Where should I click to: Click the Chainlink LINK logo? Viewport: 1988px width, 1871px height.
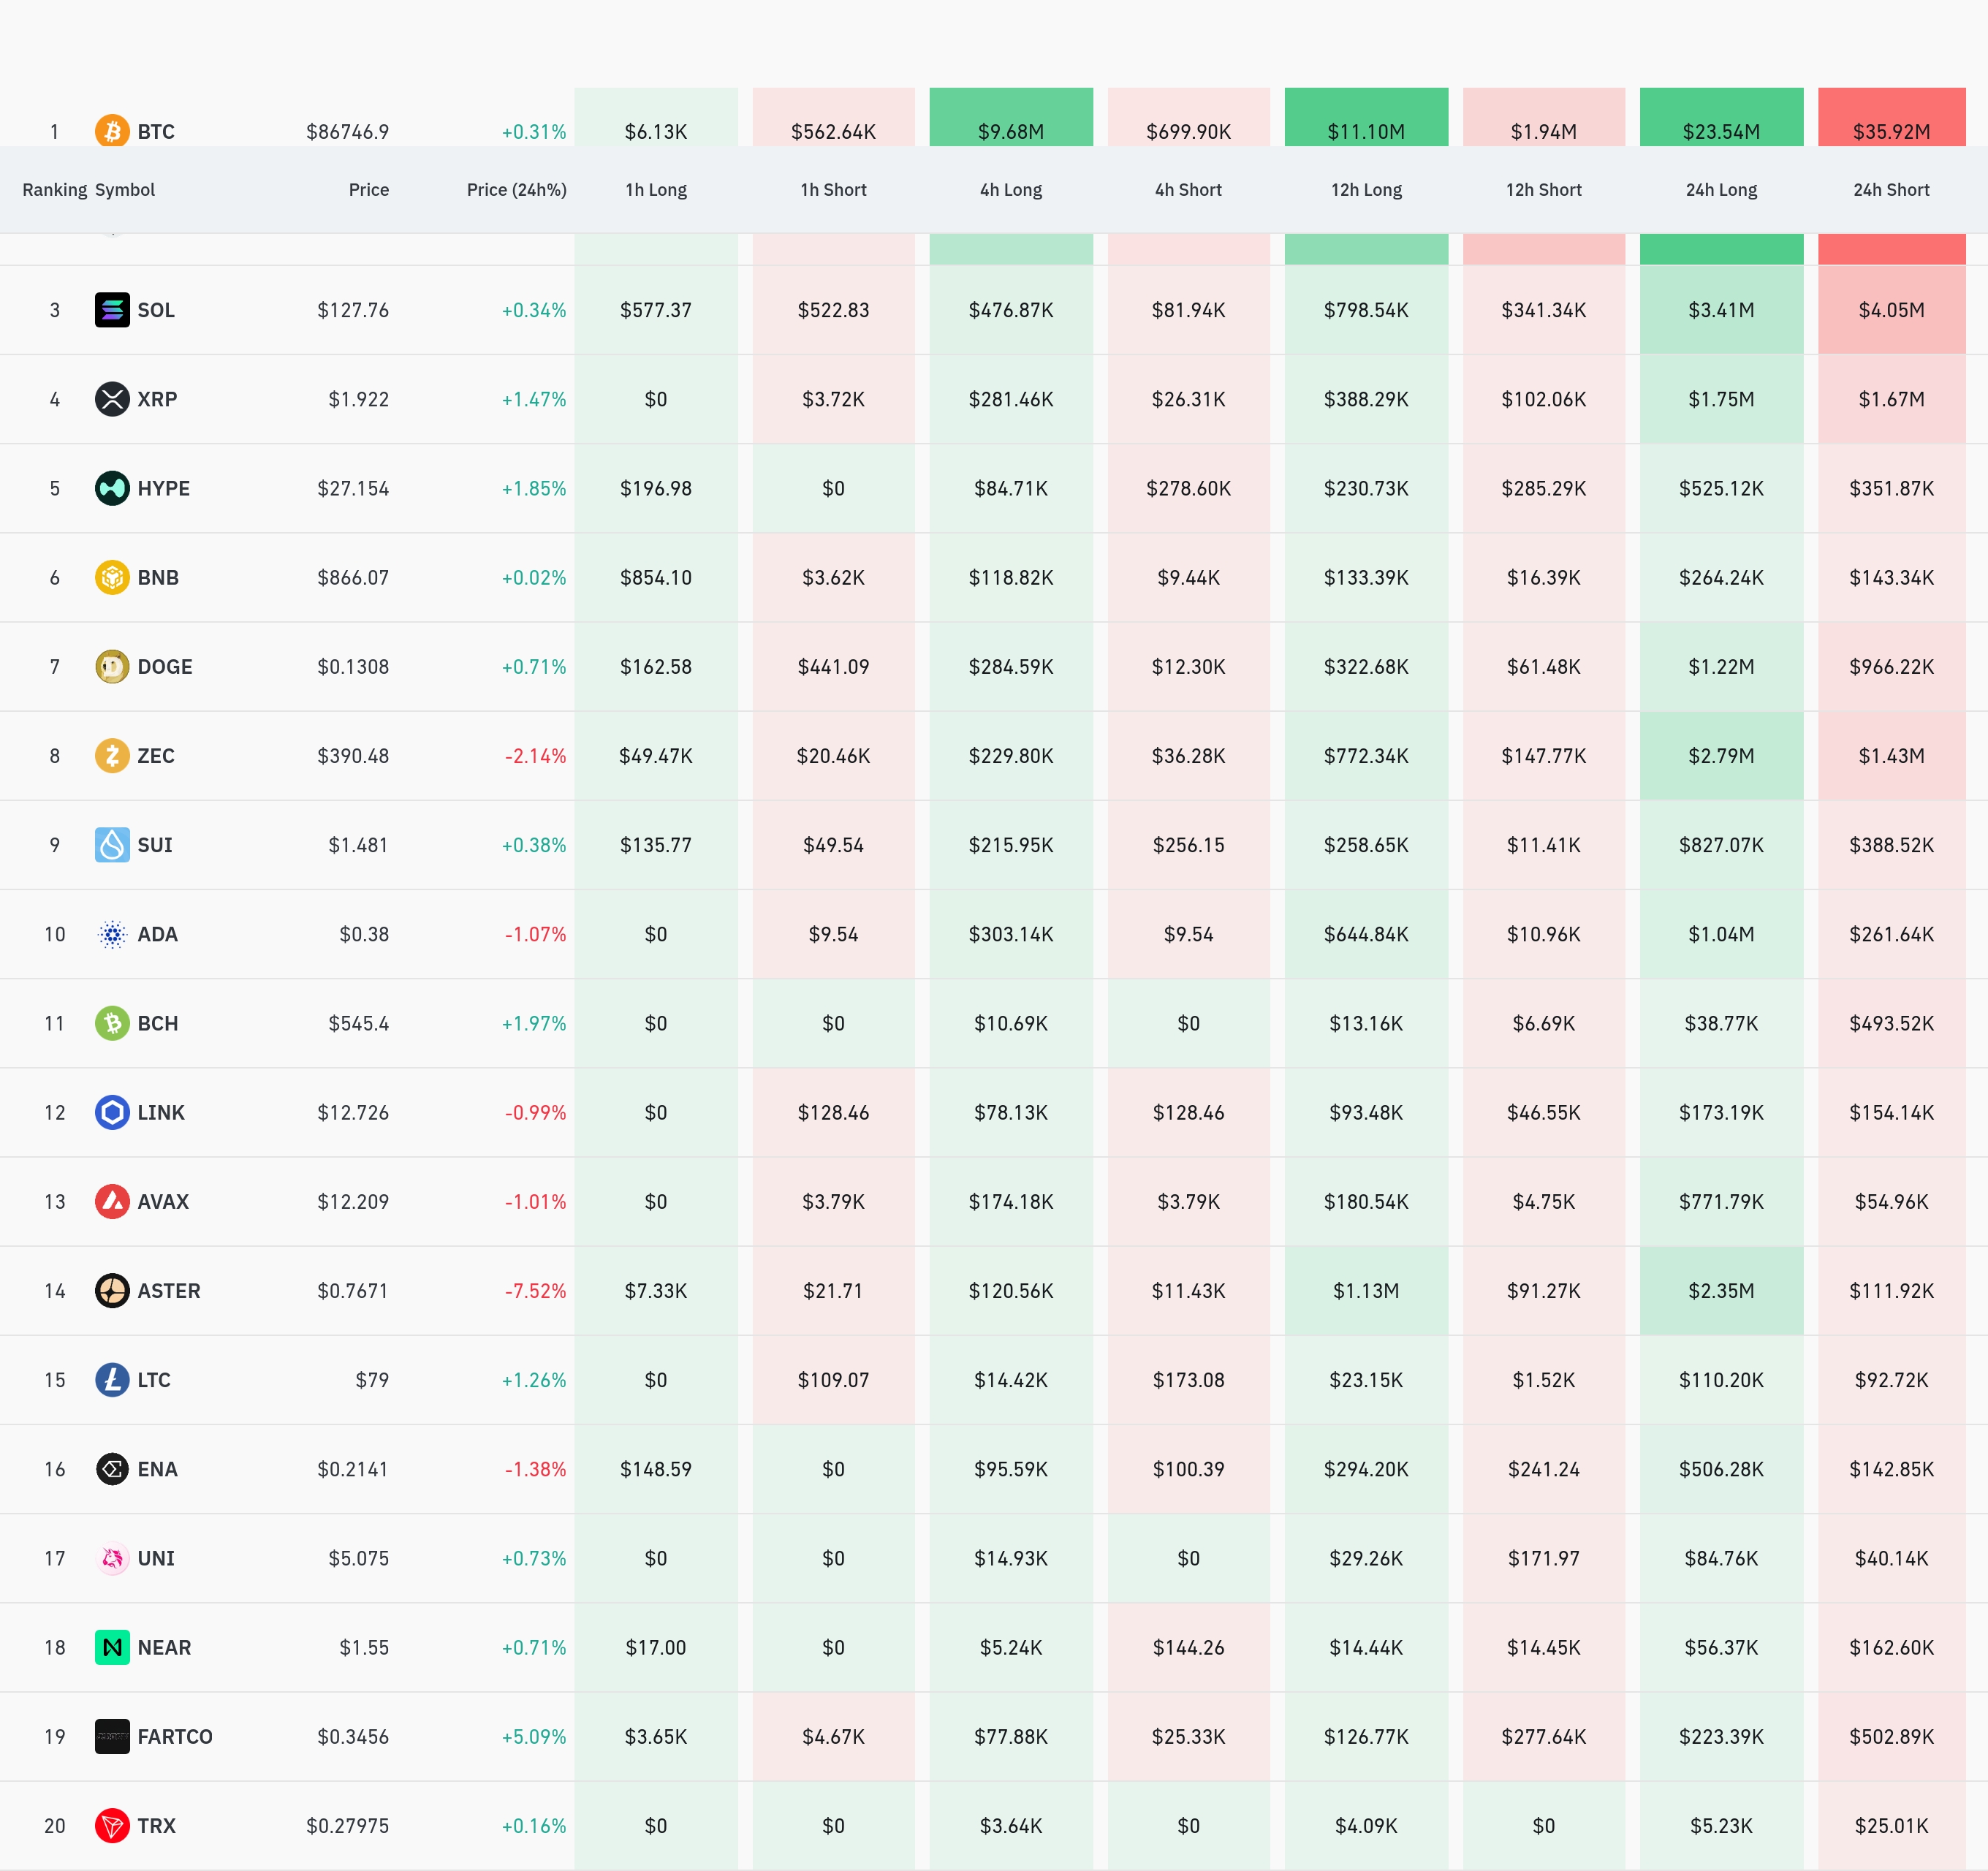[x=112, y=1113]
